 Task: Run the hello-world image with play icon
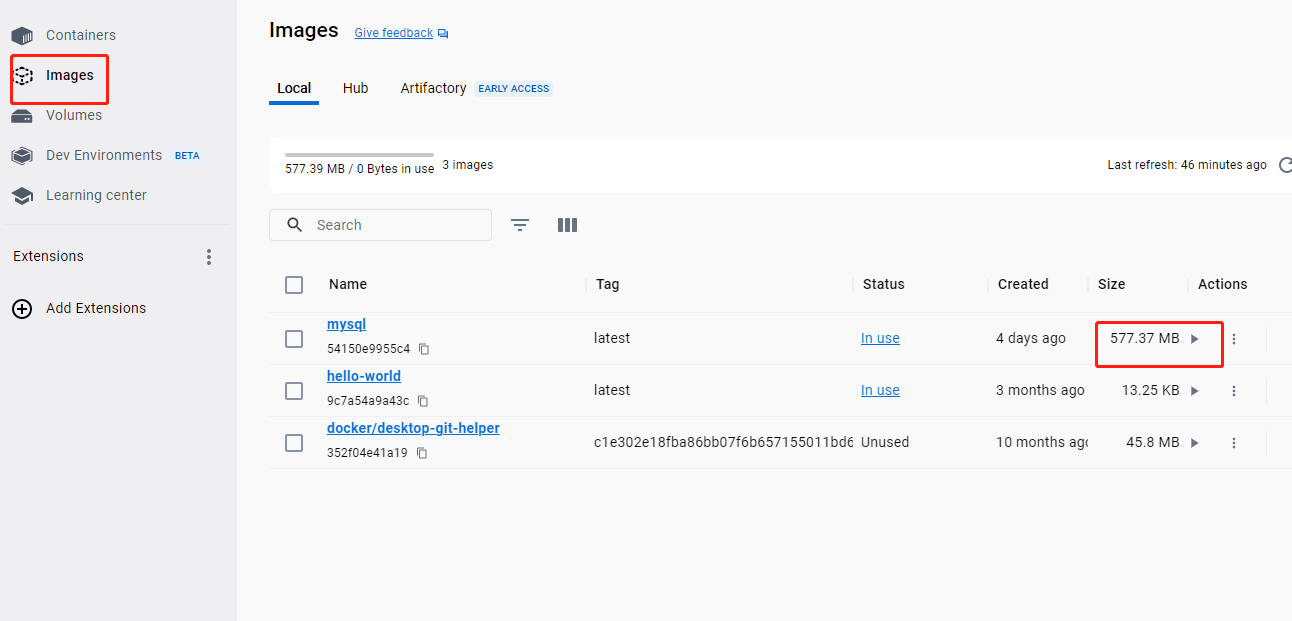coord(1195,391)
